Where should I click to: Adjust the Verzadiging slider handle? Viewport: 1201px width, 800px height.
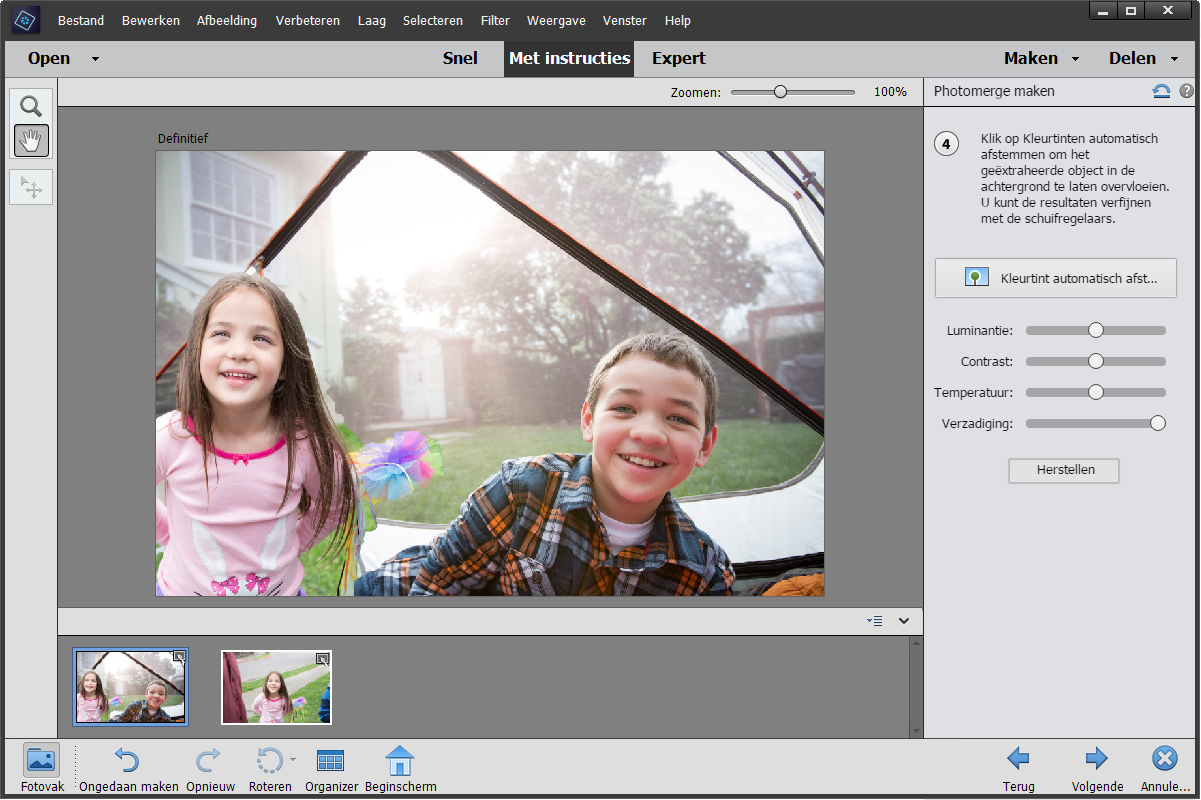coord(1157,423)
